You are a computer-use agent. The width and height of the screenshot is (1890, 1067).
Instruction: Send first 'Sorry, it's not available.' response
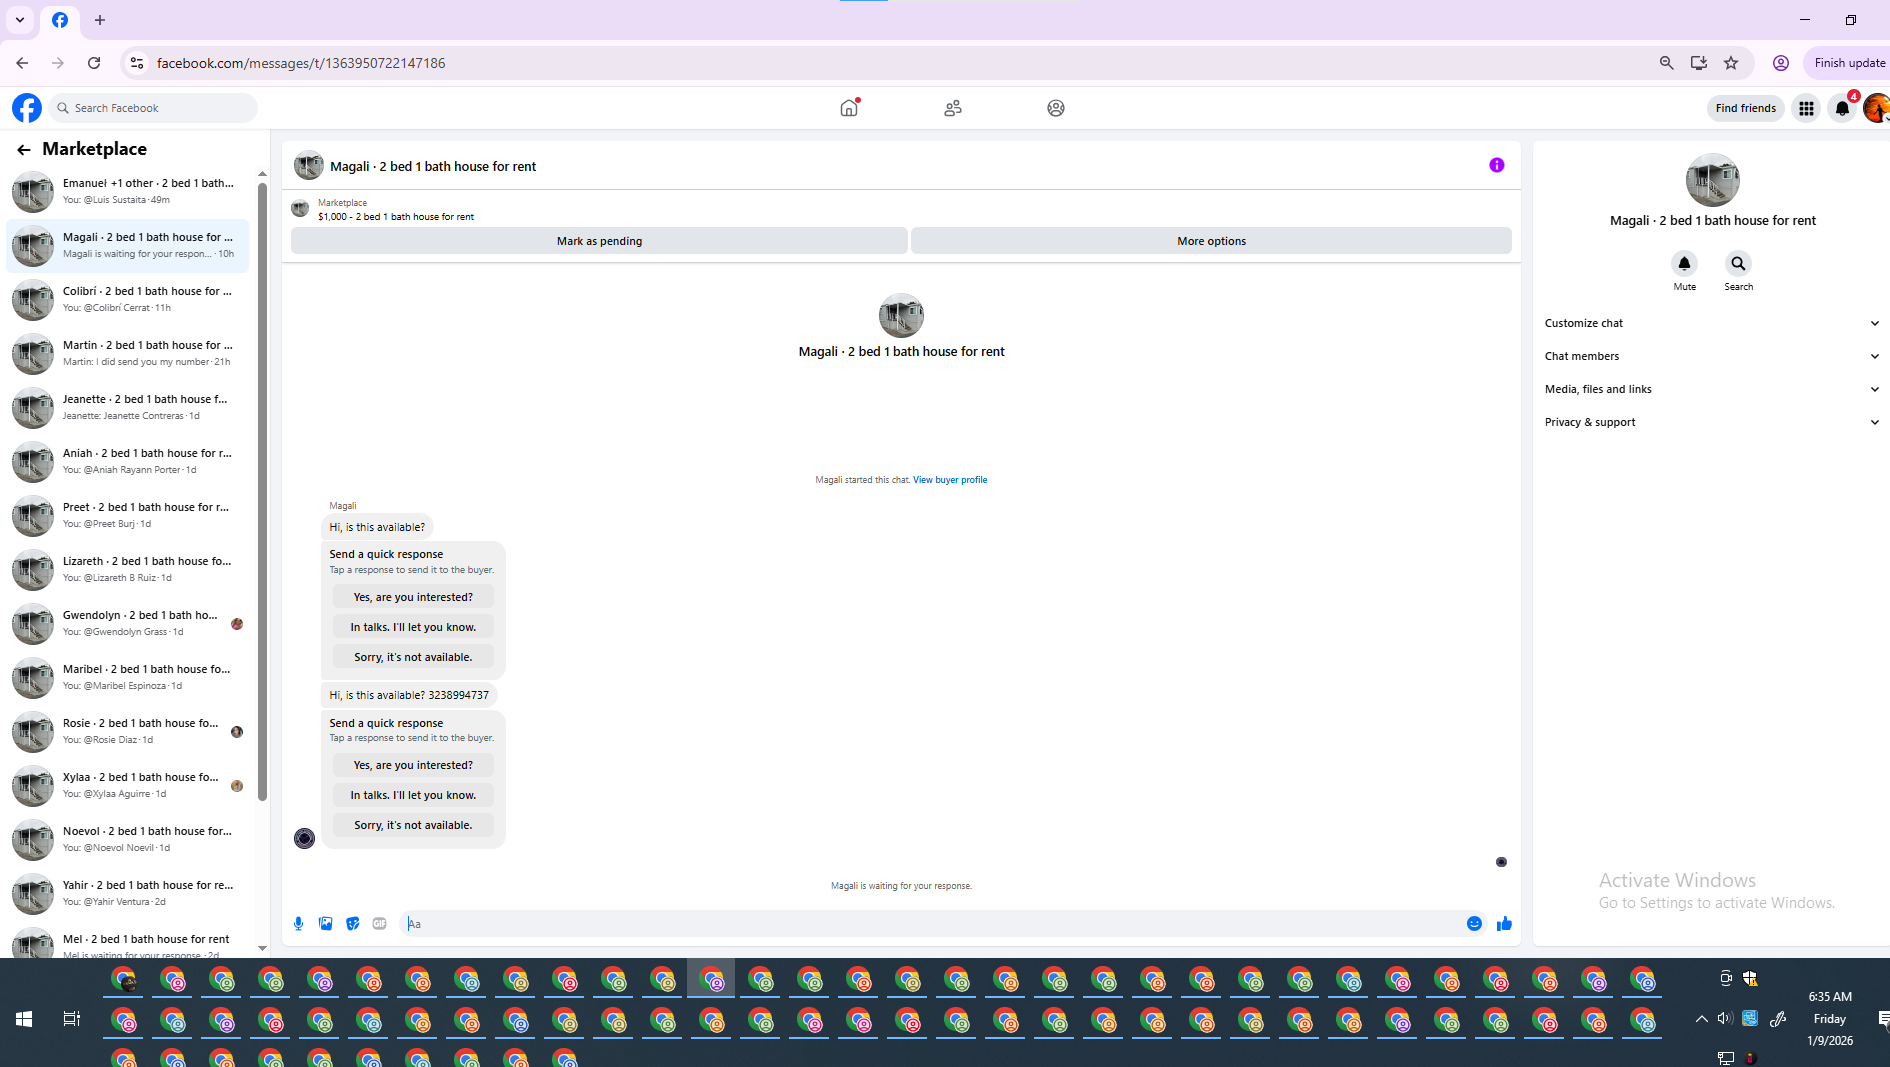[413, 657]
